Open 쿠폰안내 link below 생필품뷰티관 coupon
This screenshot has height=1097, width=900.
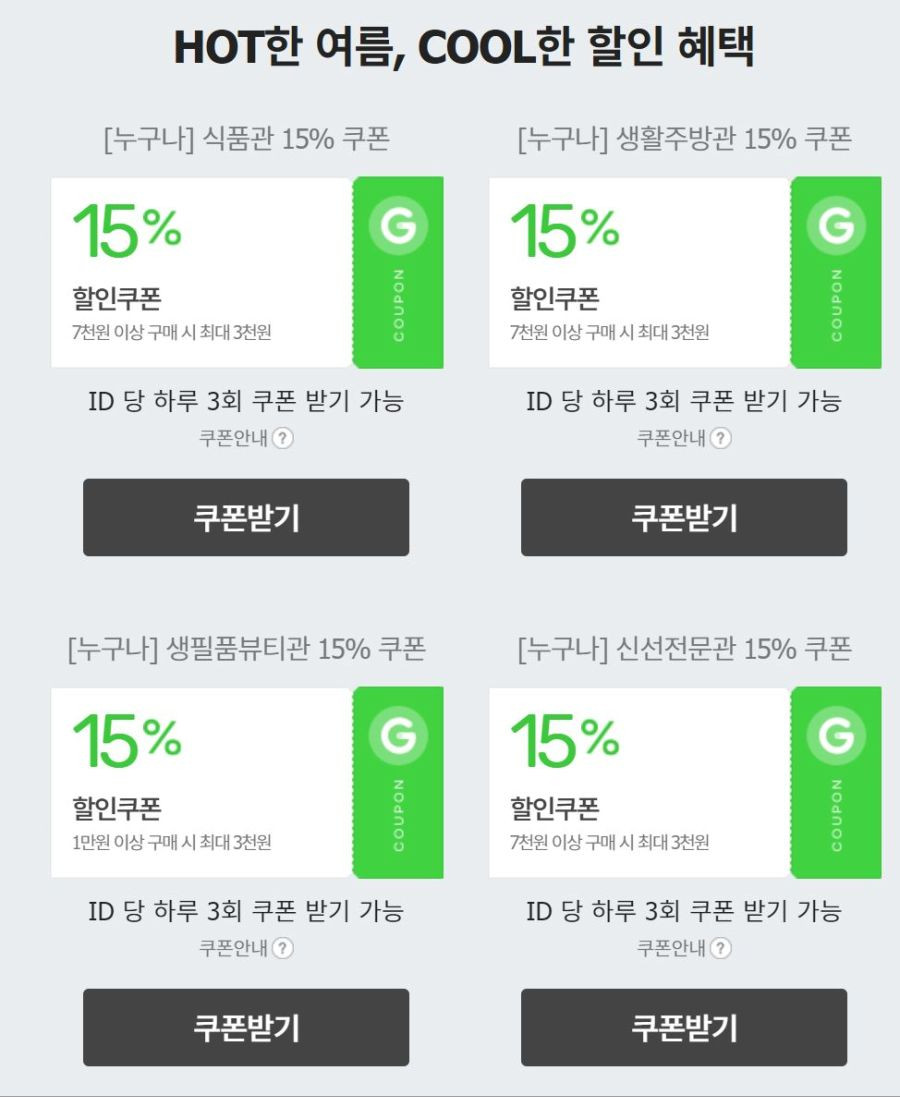point(234,948)
